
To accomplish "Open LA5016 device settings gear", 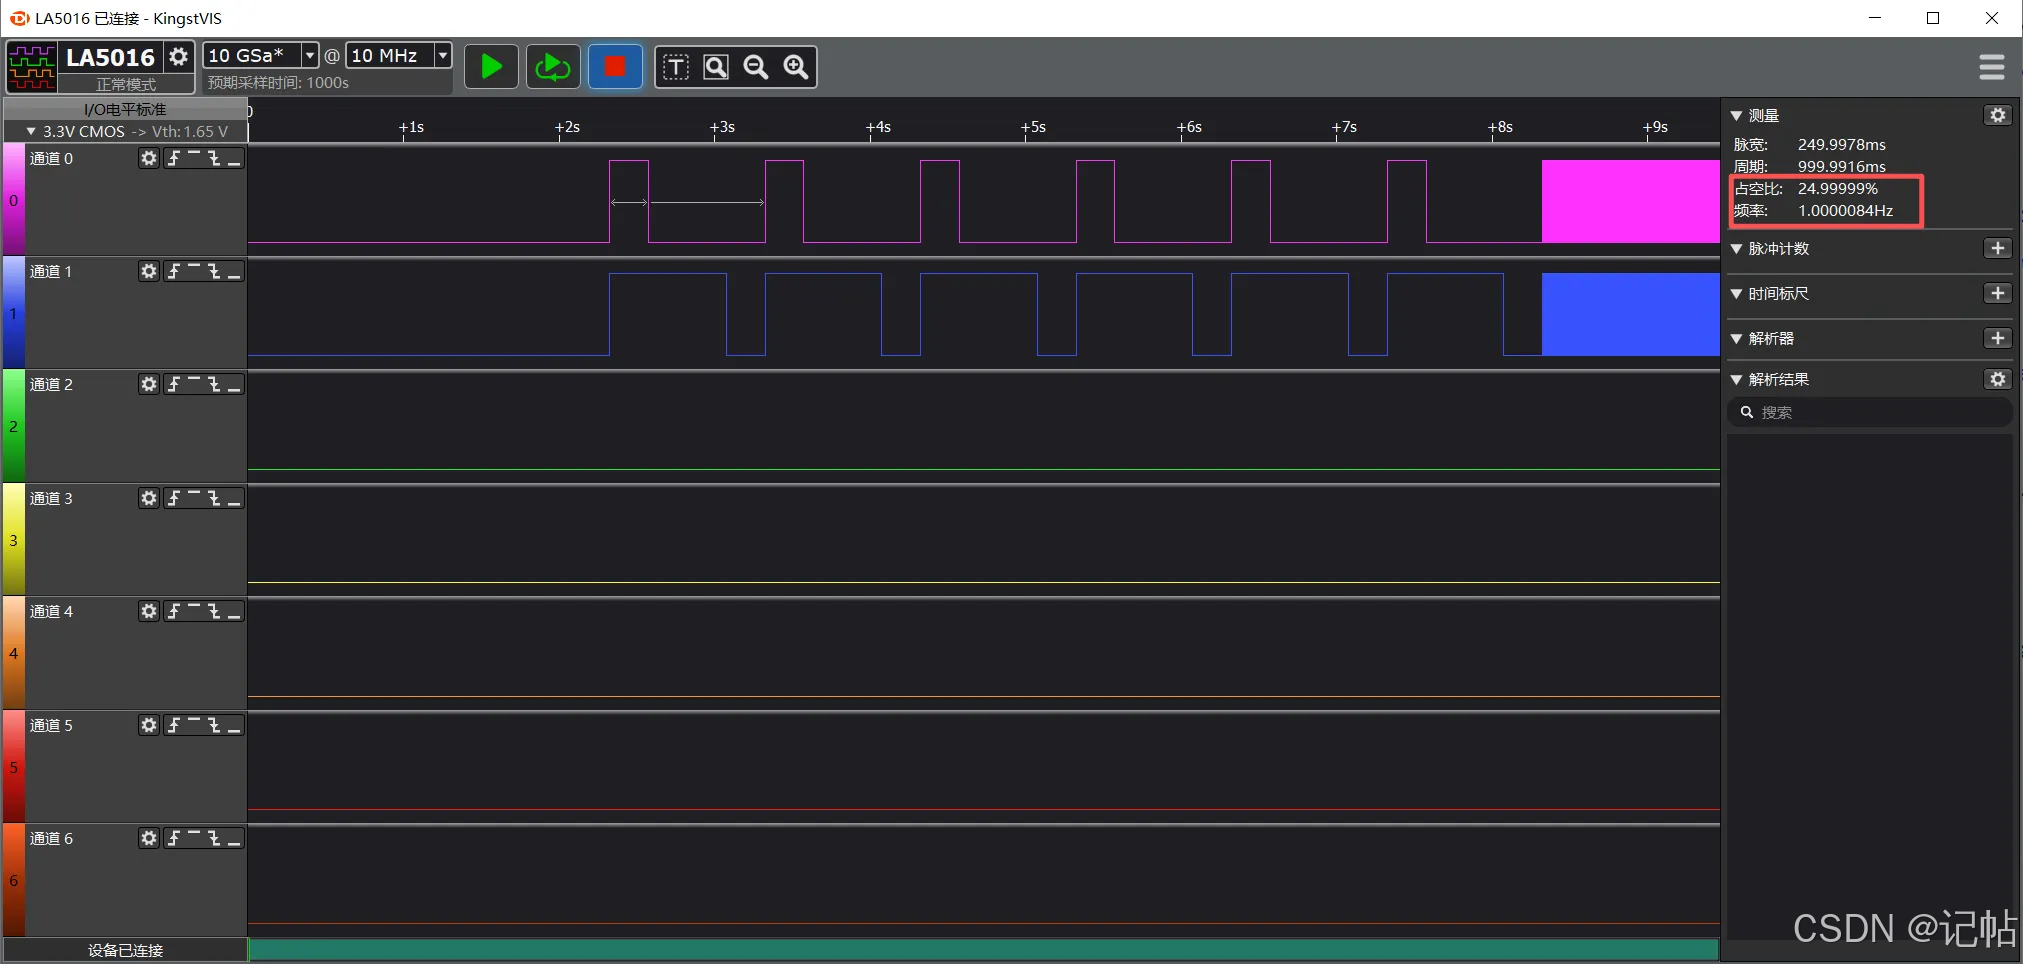I will point(179,57).
